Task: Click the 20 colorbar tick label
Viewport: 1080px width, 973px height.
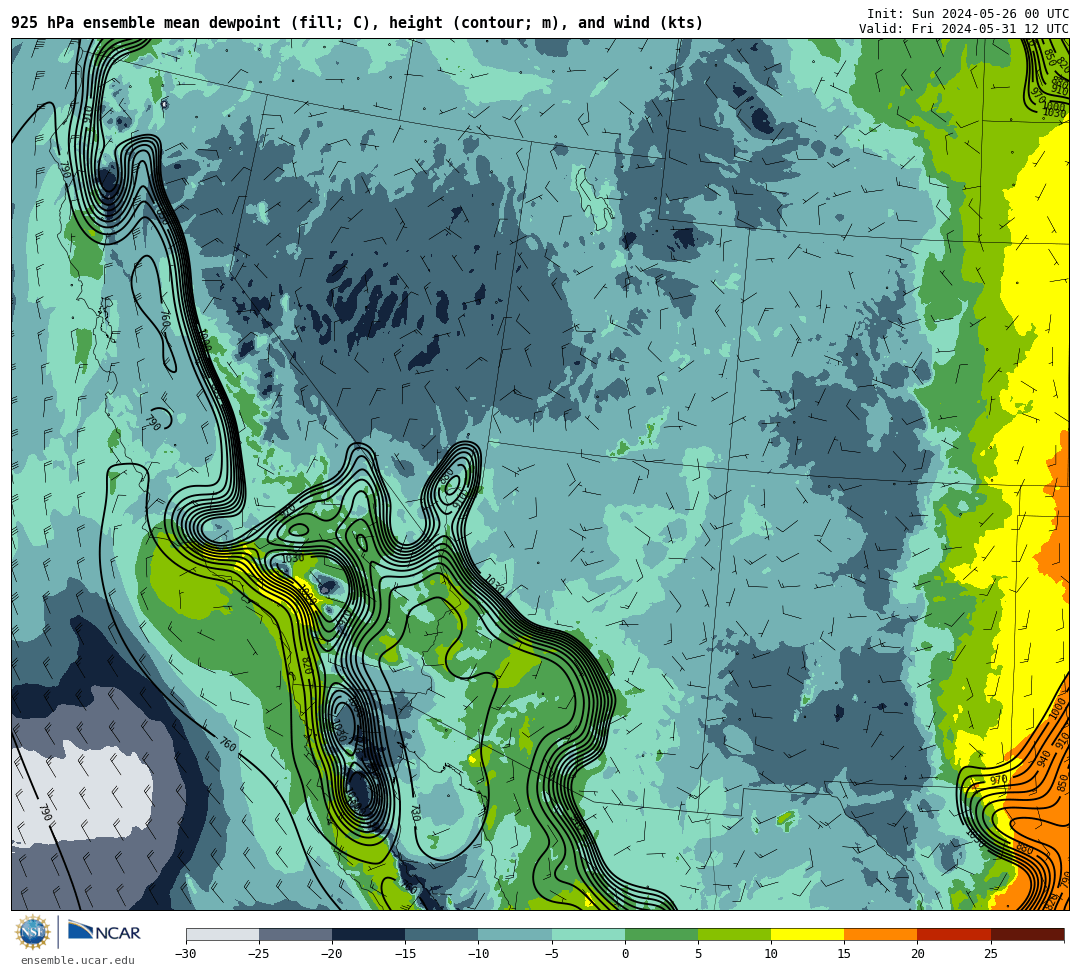Action: 917,954
